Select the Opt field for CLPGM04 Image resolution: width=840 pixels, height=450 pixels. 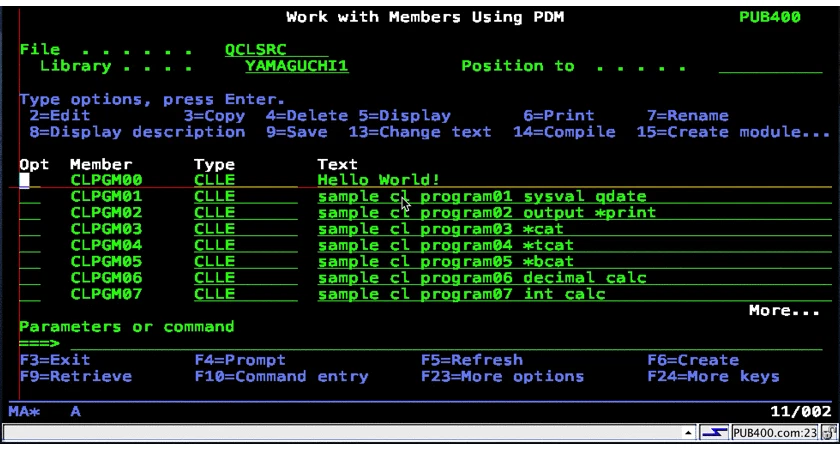(x=29, y=245)
